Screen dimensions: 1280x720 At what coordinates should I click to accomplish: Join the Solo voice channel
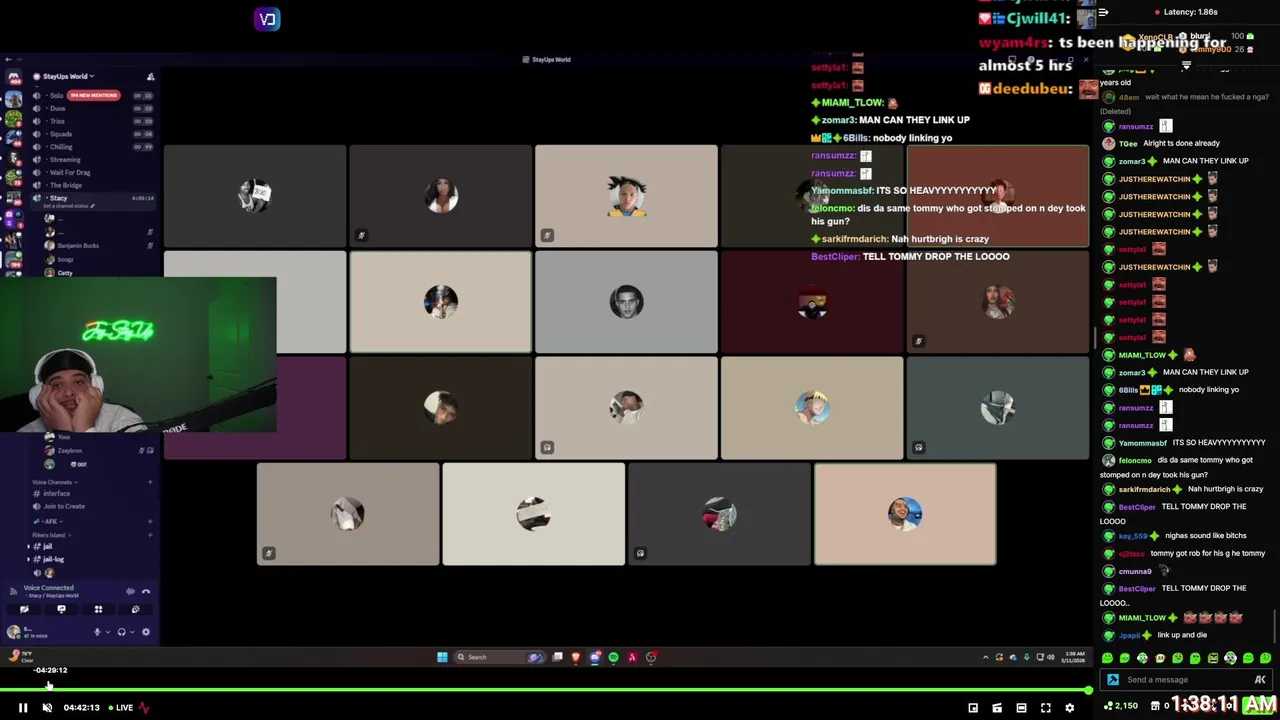[x=57, y=95]
